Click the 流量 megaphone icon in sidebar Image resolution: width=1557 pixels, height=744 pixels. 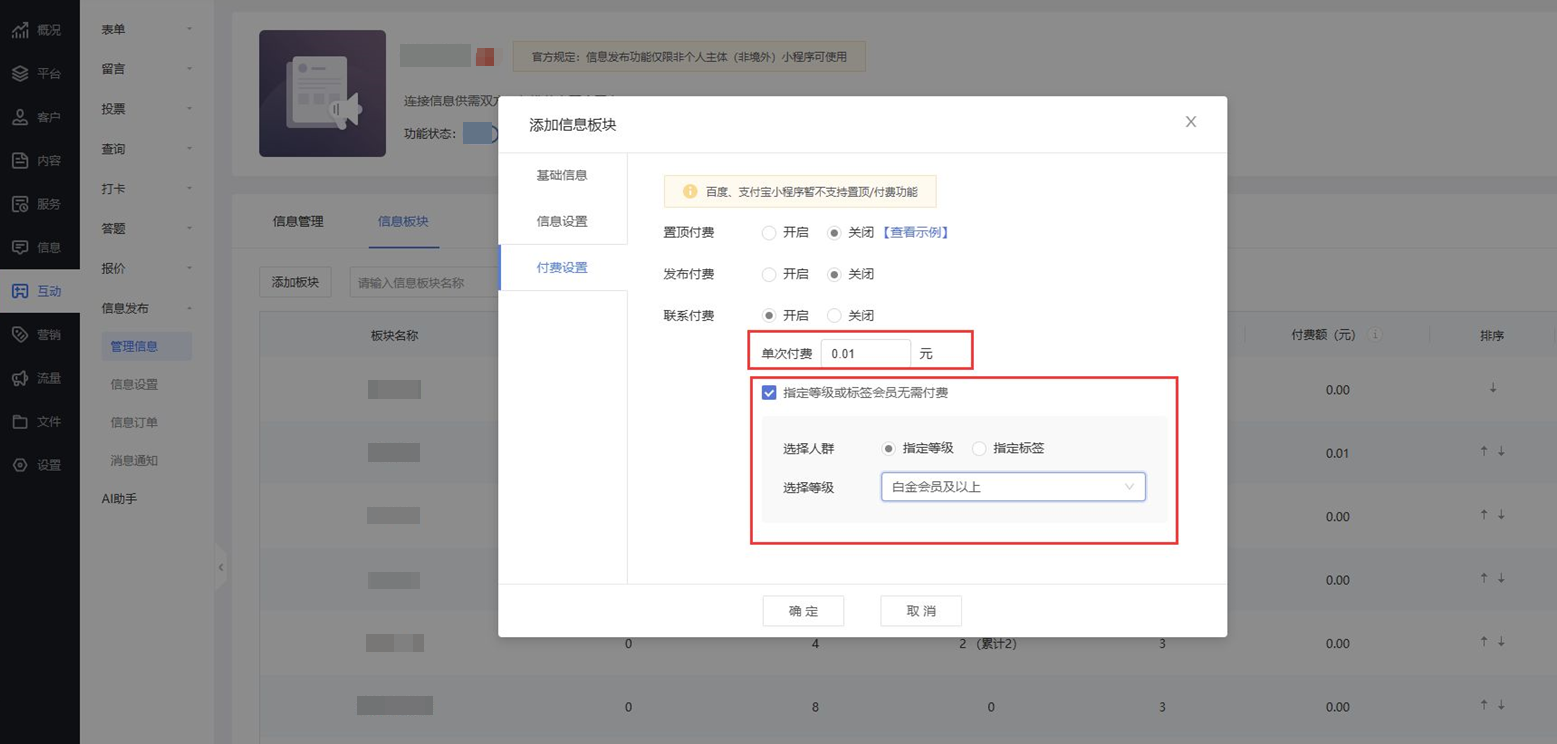[20, 378]
